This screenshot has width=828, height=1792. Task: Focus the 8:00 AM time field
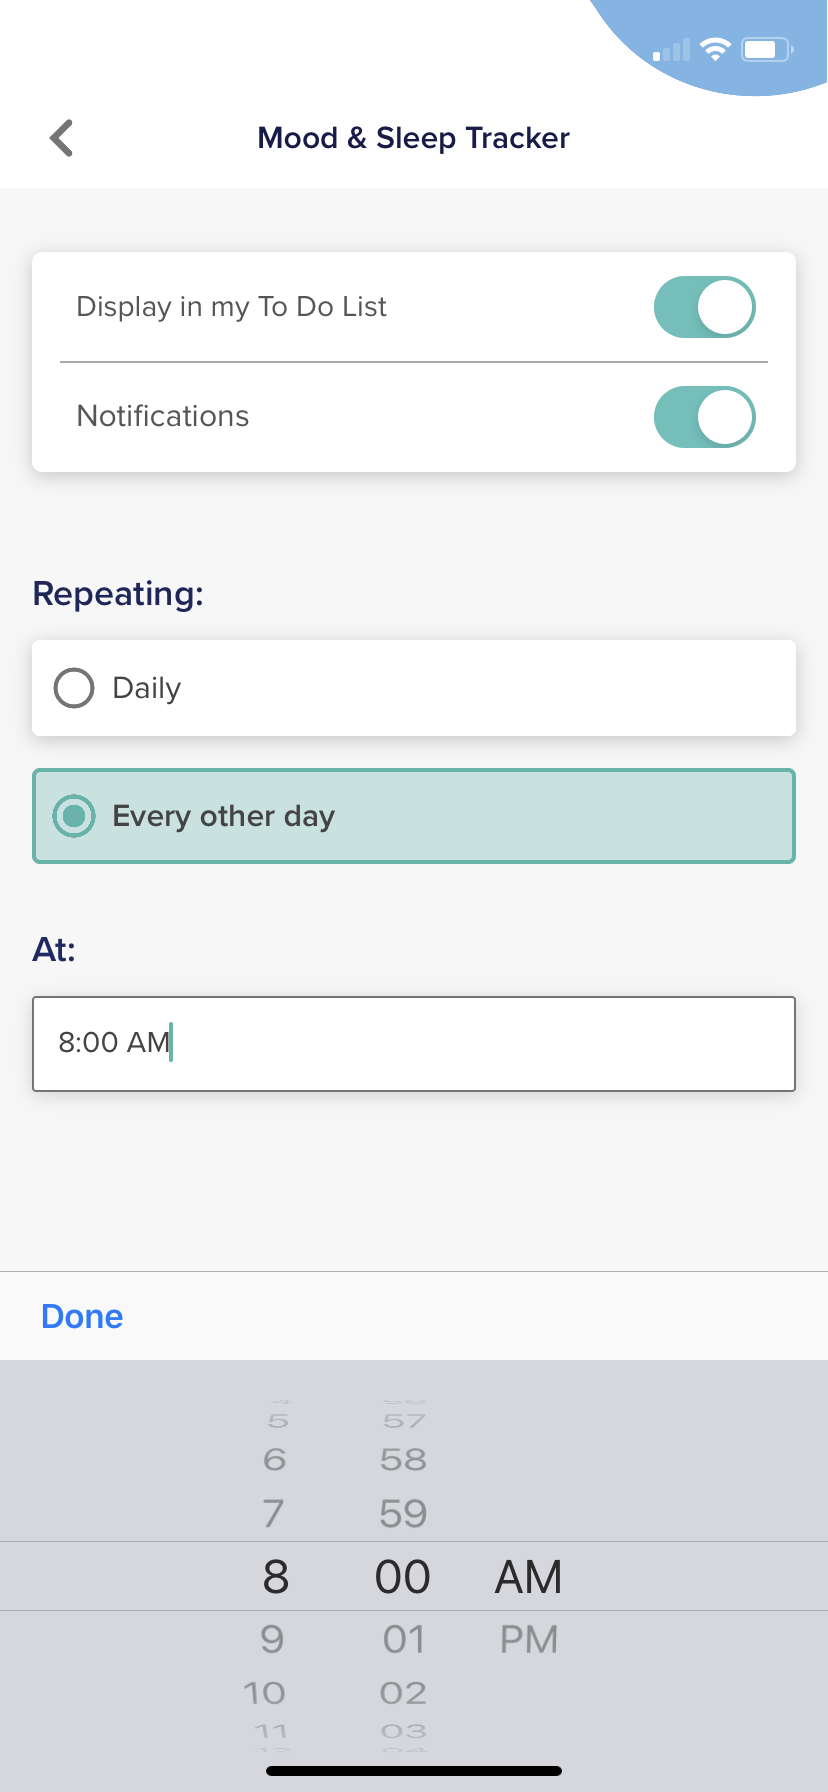tap(414, 1043)
